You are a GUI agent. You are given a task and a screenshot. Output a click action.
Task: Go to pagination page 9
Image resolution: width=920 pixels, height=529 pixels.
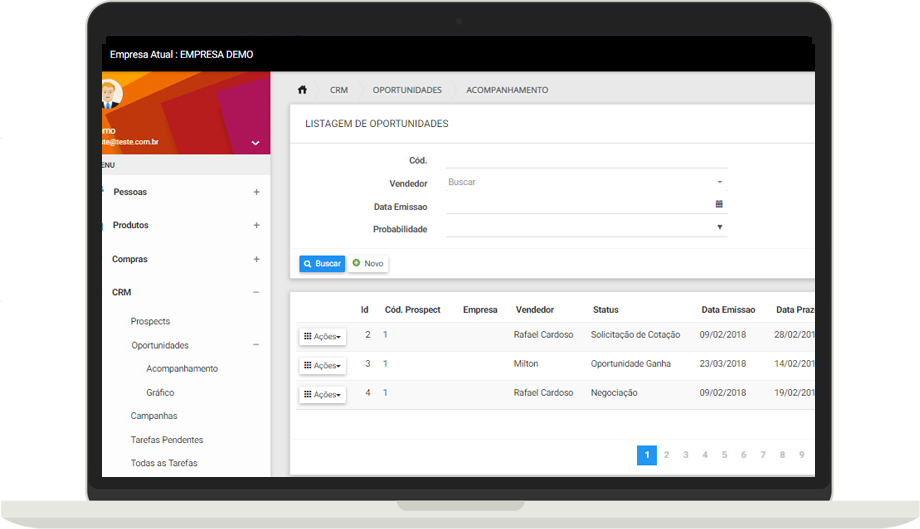point(801,455)
